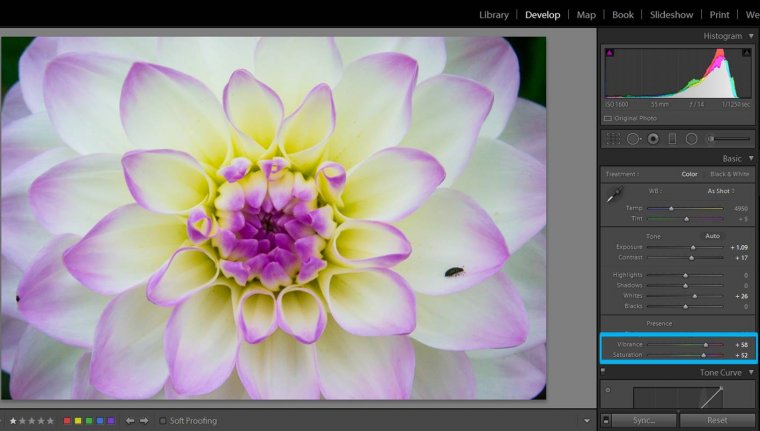Set rating to four stars
Image resolution: width=760 pixels, height=431 pixels.
tap(41, 421)
